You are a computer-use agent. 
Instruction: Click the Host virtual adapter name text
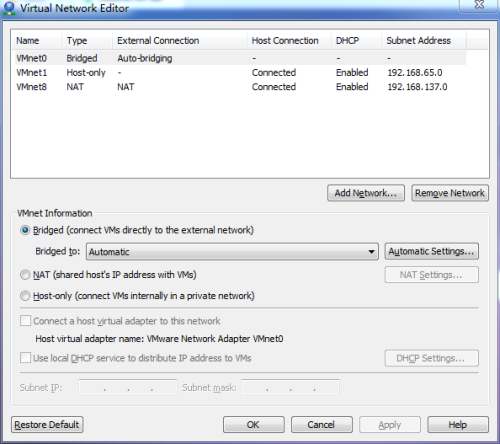click(x=159, y=339)
